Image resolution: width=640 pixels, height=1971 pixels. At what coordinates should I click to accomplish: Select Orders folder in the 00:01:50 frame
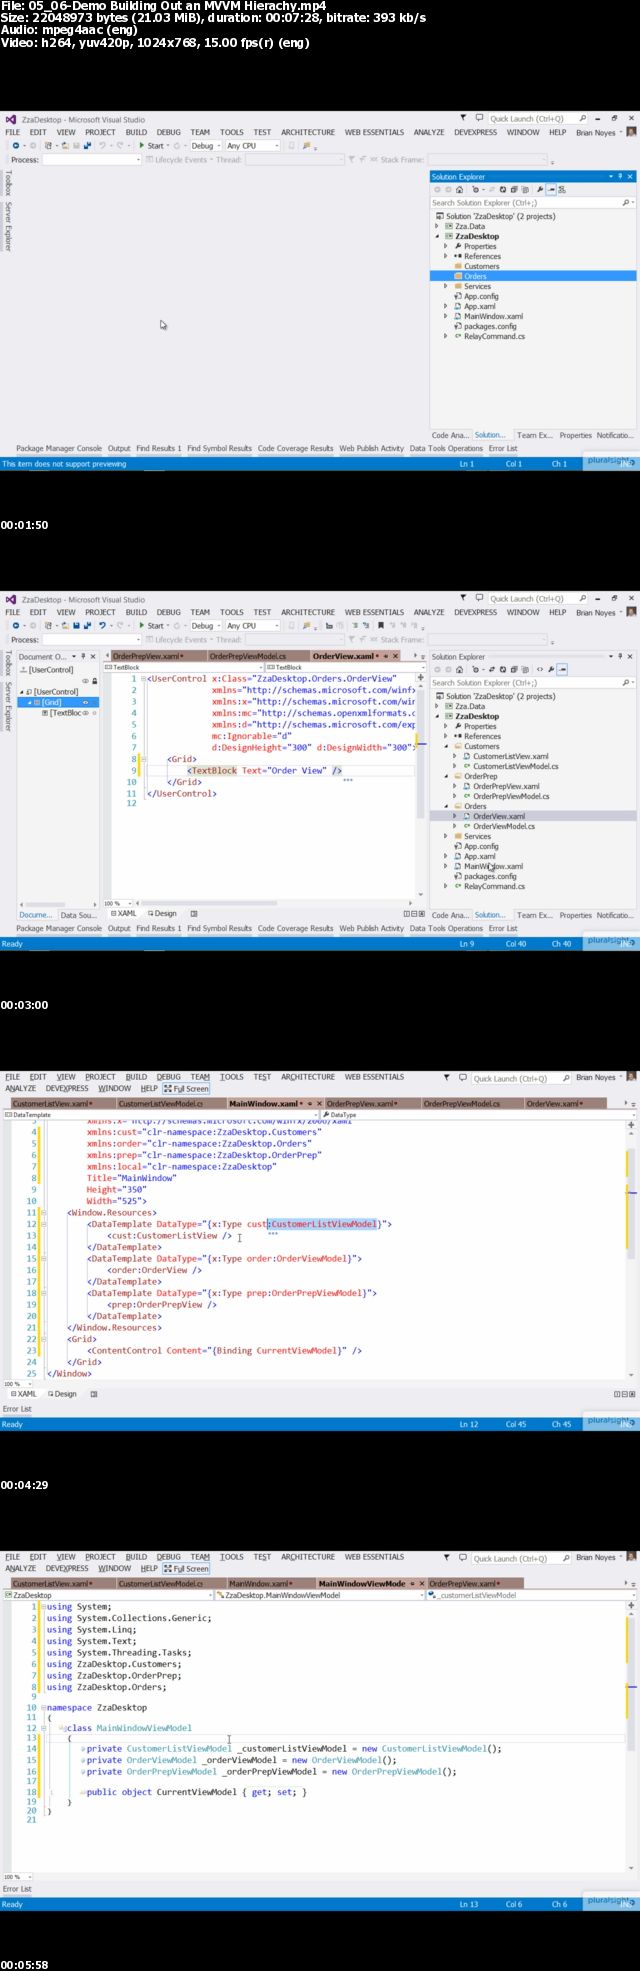(x=474, y=276)
